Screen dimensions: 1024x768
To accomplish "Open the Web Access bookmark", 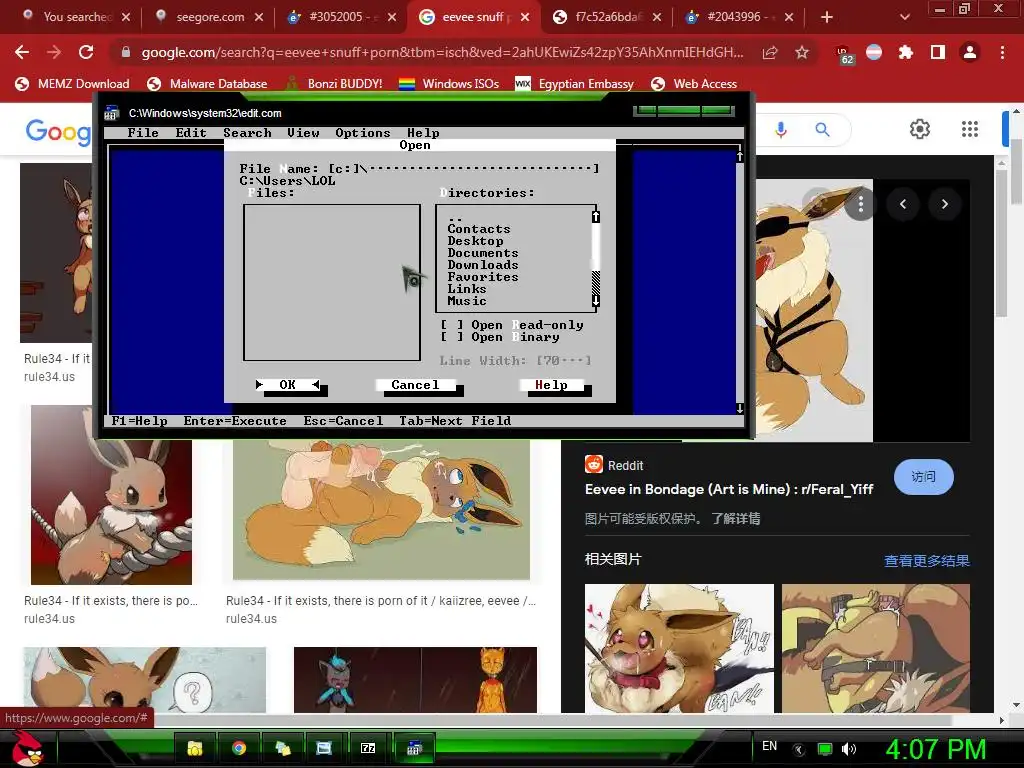I will pyautogui.click(x=694, y=84).
